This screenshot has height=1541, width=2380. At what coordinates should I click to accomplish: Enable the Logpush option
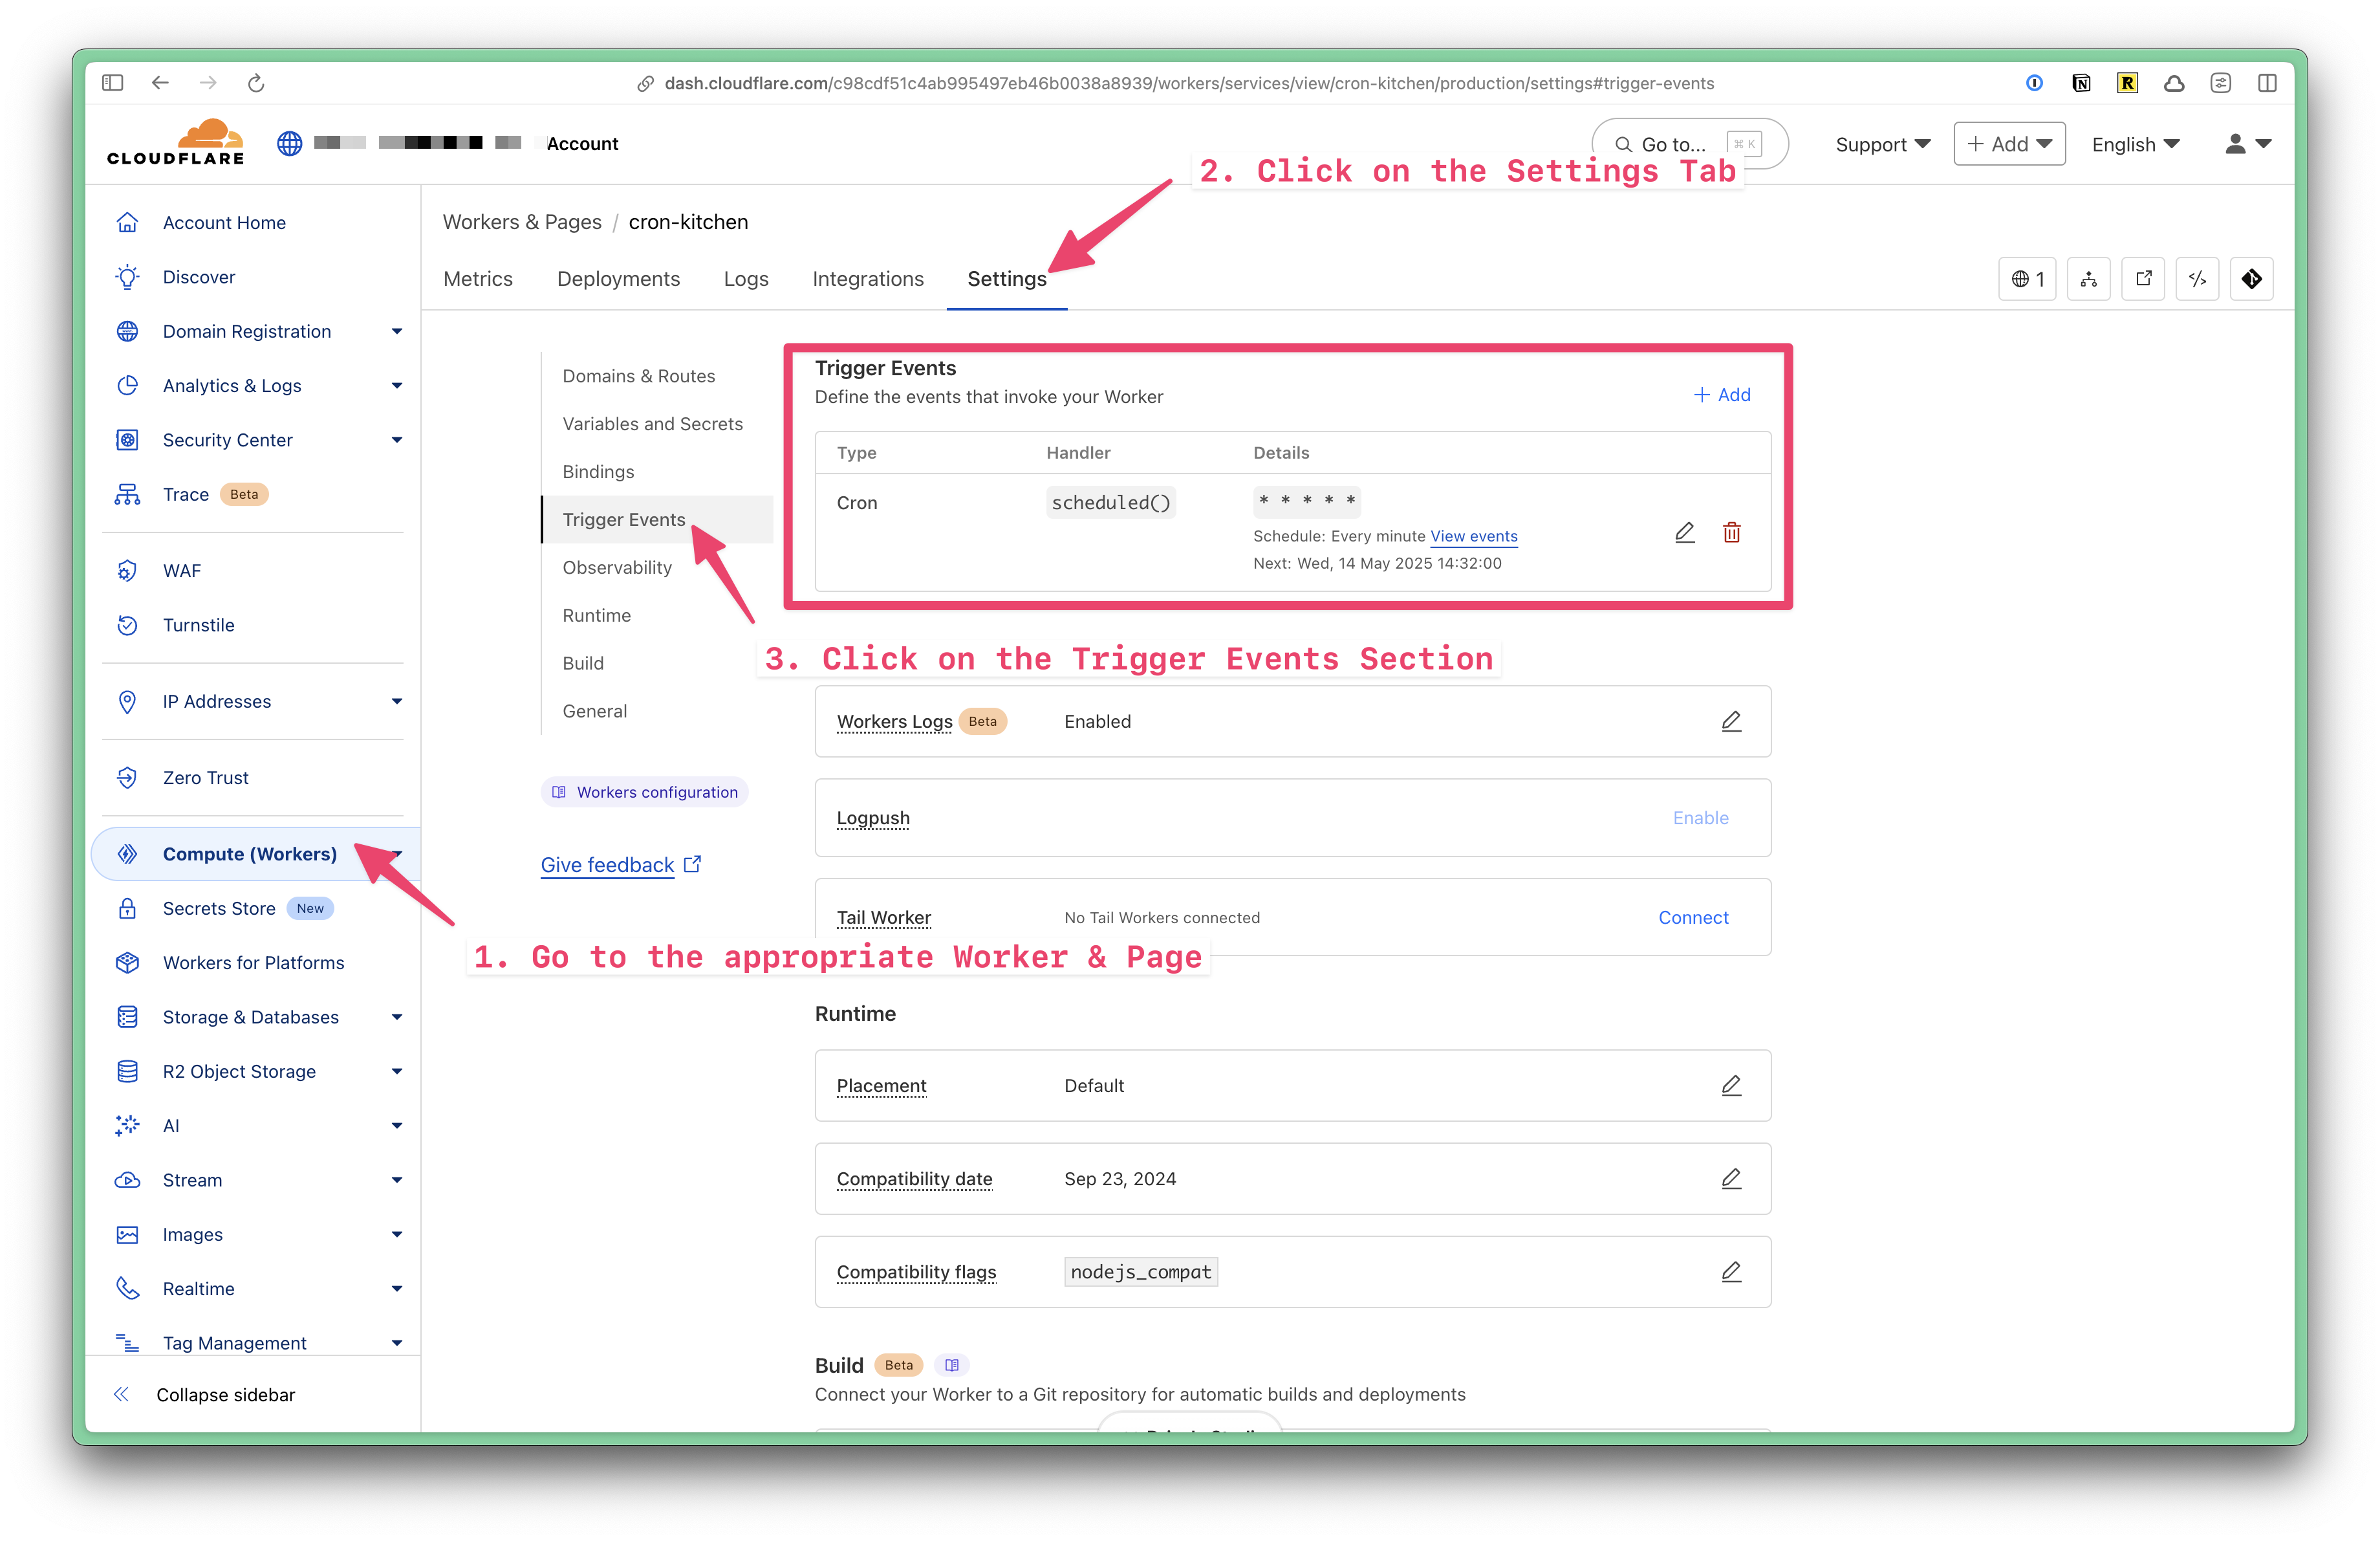tap(1700, 817)
